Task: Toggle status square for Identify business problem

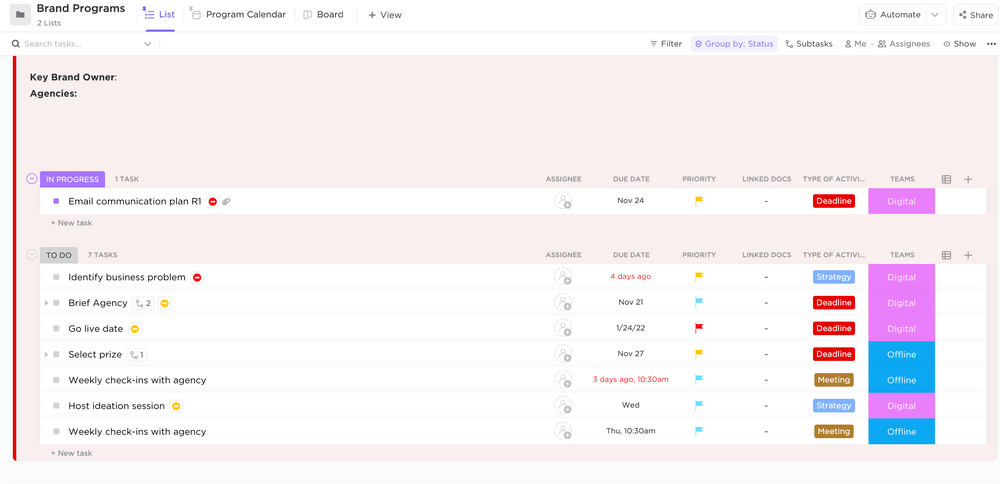Action: point(57,277)
